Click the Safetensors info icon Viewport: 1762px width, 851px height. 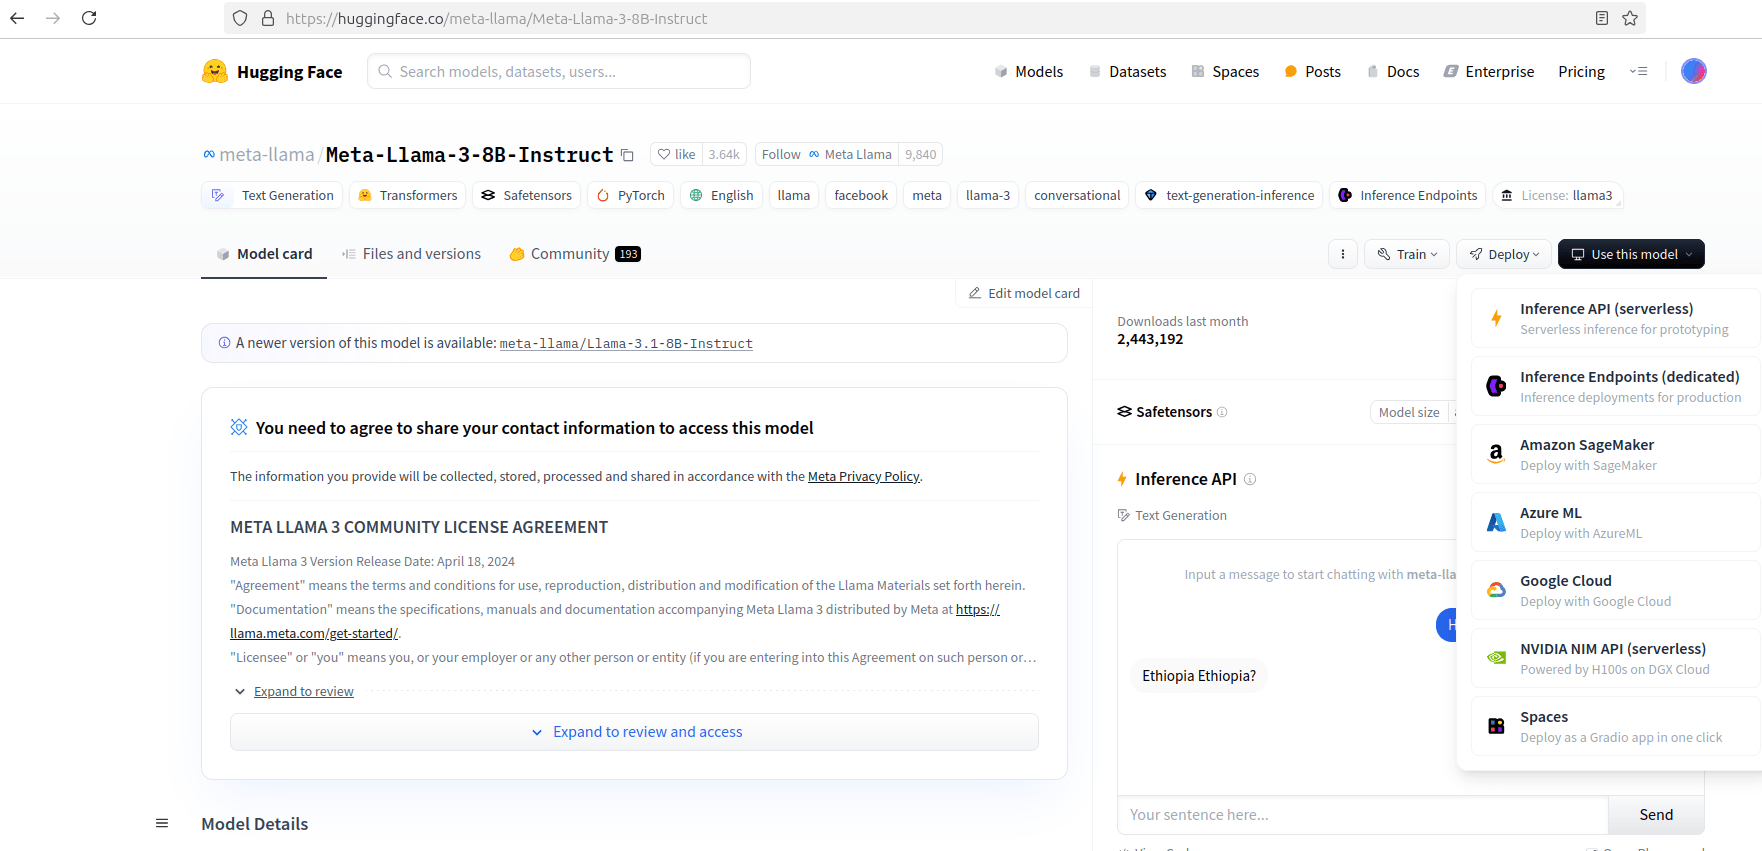click(x=1222, y=412)
